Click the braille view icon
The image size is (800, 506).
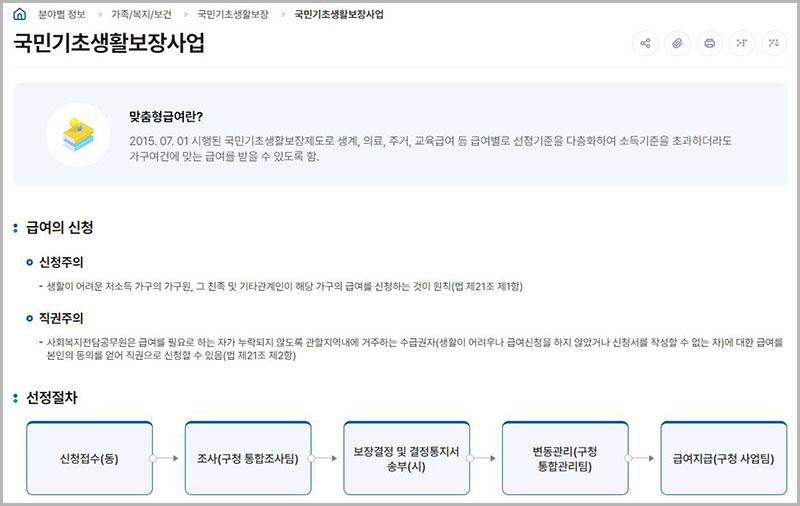(741, 44)
